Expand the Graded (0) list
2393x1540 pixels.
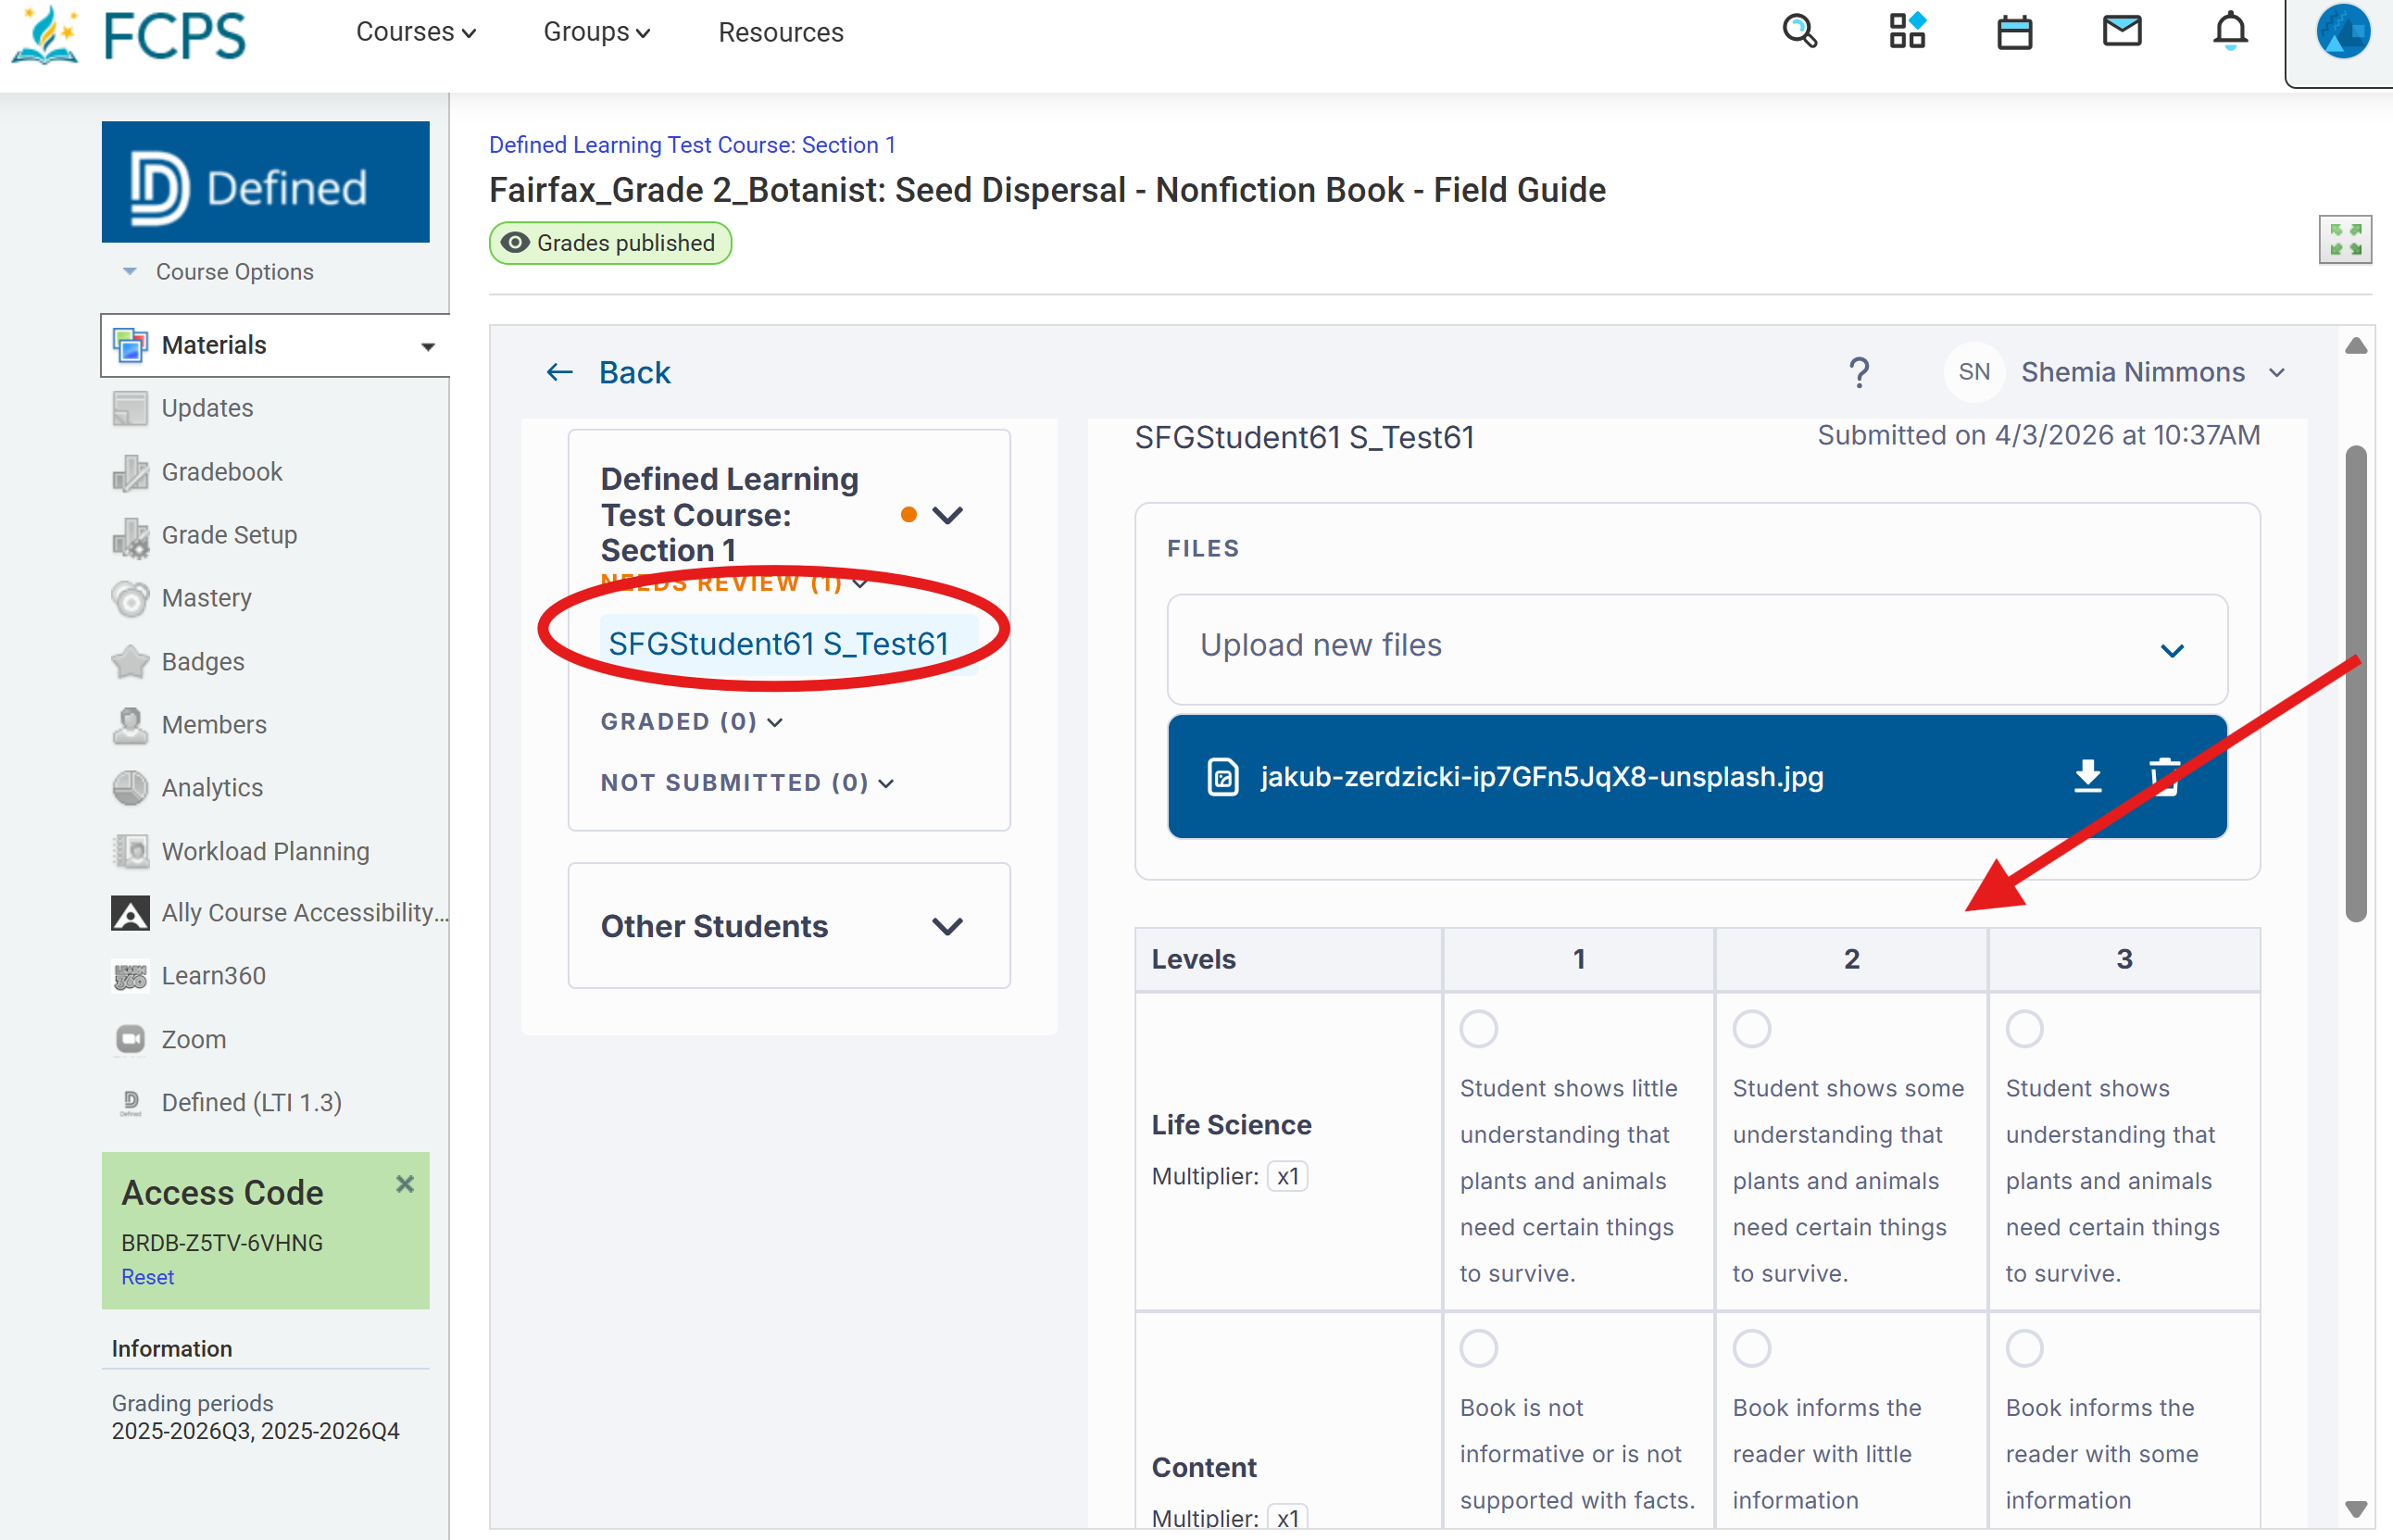coord(691,722)
